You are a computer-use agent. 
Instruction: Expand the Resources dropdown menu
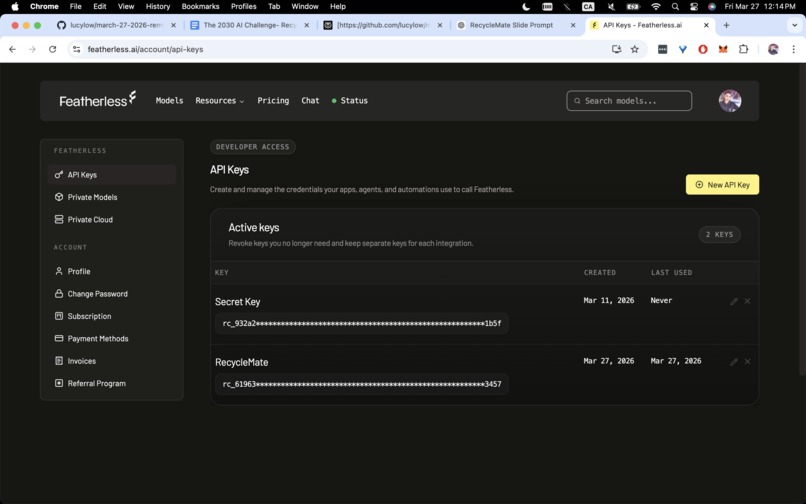219,101
